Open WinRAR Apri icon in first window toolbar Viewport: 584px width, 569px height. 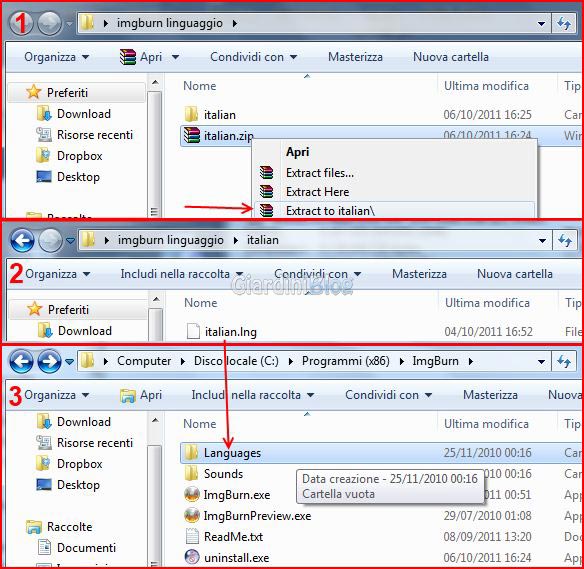128,57
